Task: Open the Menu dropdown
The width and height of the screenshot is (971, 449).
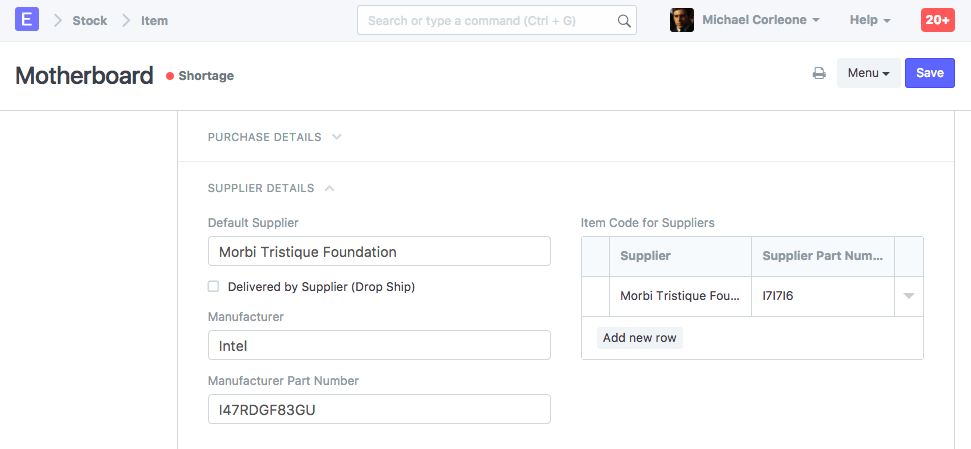Action: (868, 73)
